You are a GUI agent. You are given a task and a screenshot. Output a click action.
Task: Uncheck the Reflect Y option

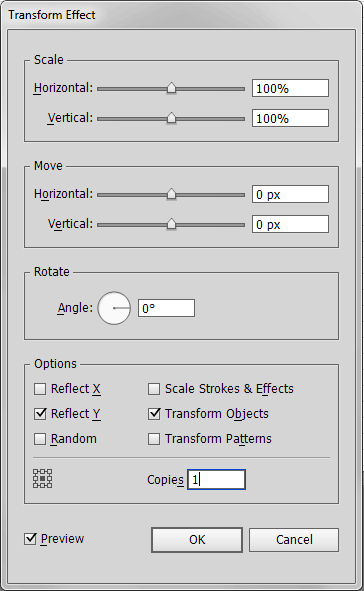pos(40,413)
